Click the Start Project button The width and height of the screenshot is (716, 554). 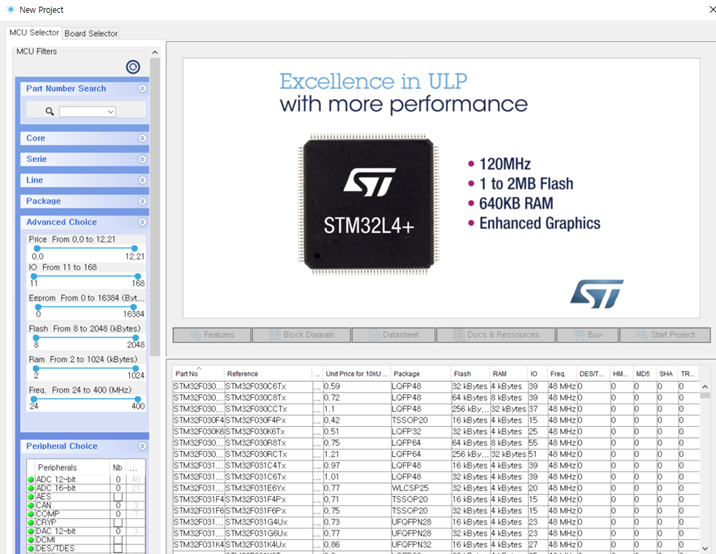click(x=665, y=335)
